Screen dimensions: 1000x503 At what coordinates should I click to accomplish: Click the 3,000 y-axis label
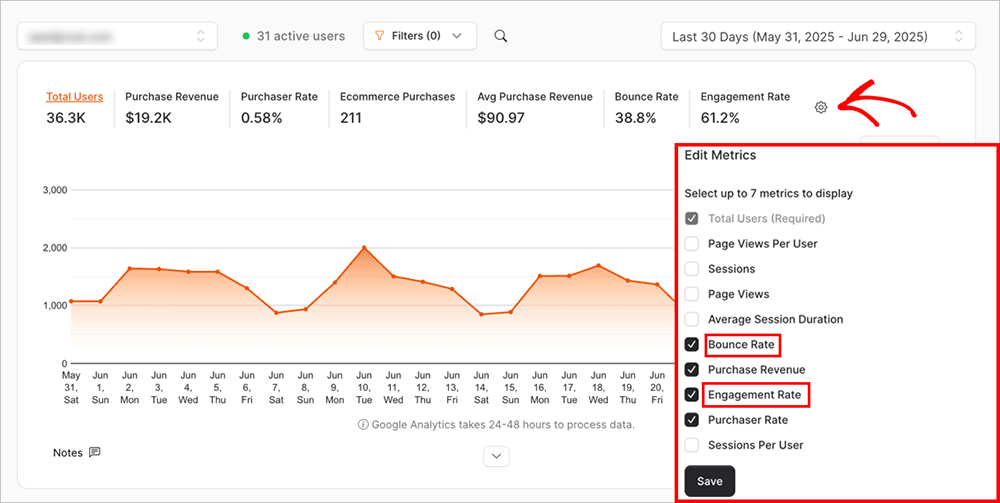(55, 190)
